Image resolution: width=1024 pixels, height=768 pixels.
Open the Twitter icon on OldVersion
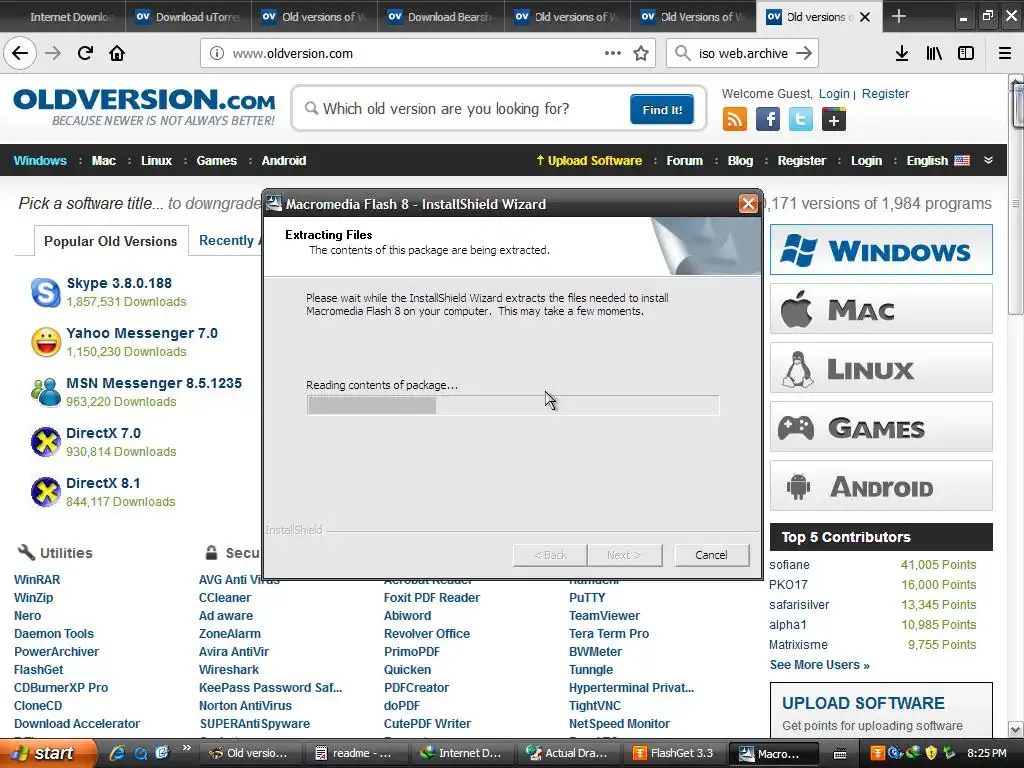pos(801,120)
